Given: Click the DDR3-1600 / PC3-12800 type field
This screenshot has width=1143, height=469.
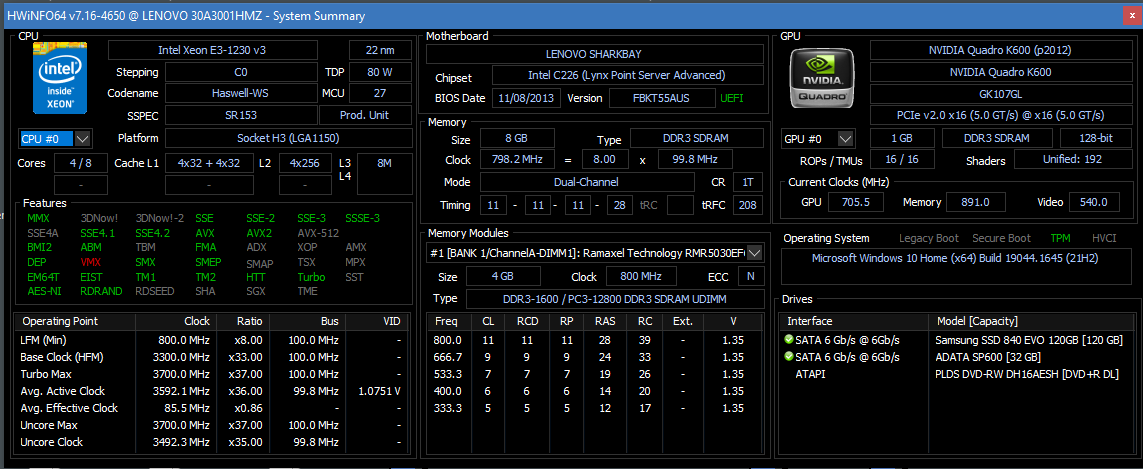Looking at the screenshot, I should [614, 299].
